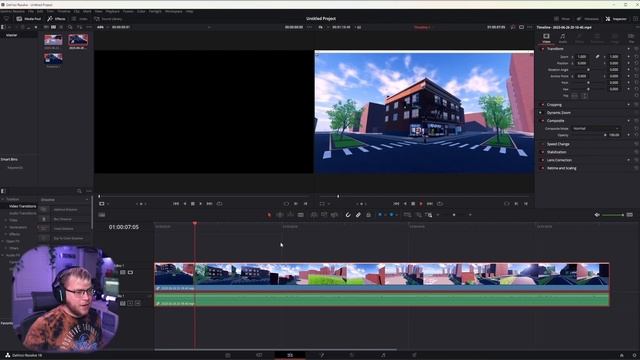Image resolution: width=640 pixels, height=360 pixels.
Task: Adjust the Rotation Angle slider
Action: (588, 70)
